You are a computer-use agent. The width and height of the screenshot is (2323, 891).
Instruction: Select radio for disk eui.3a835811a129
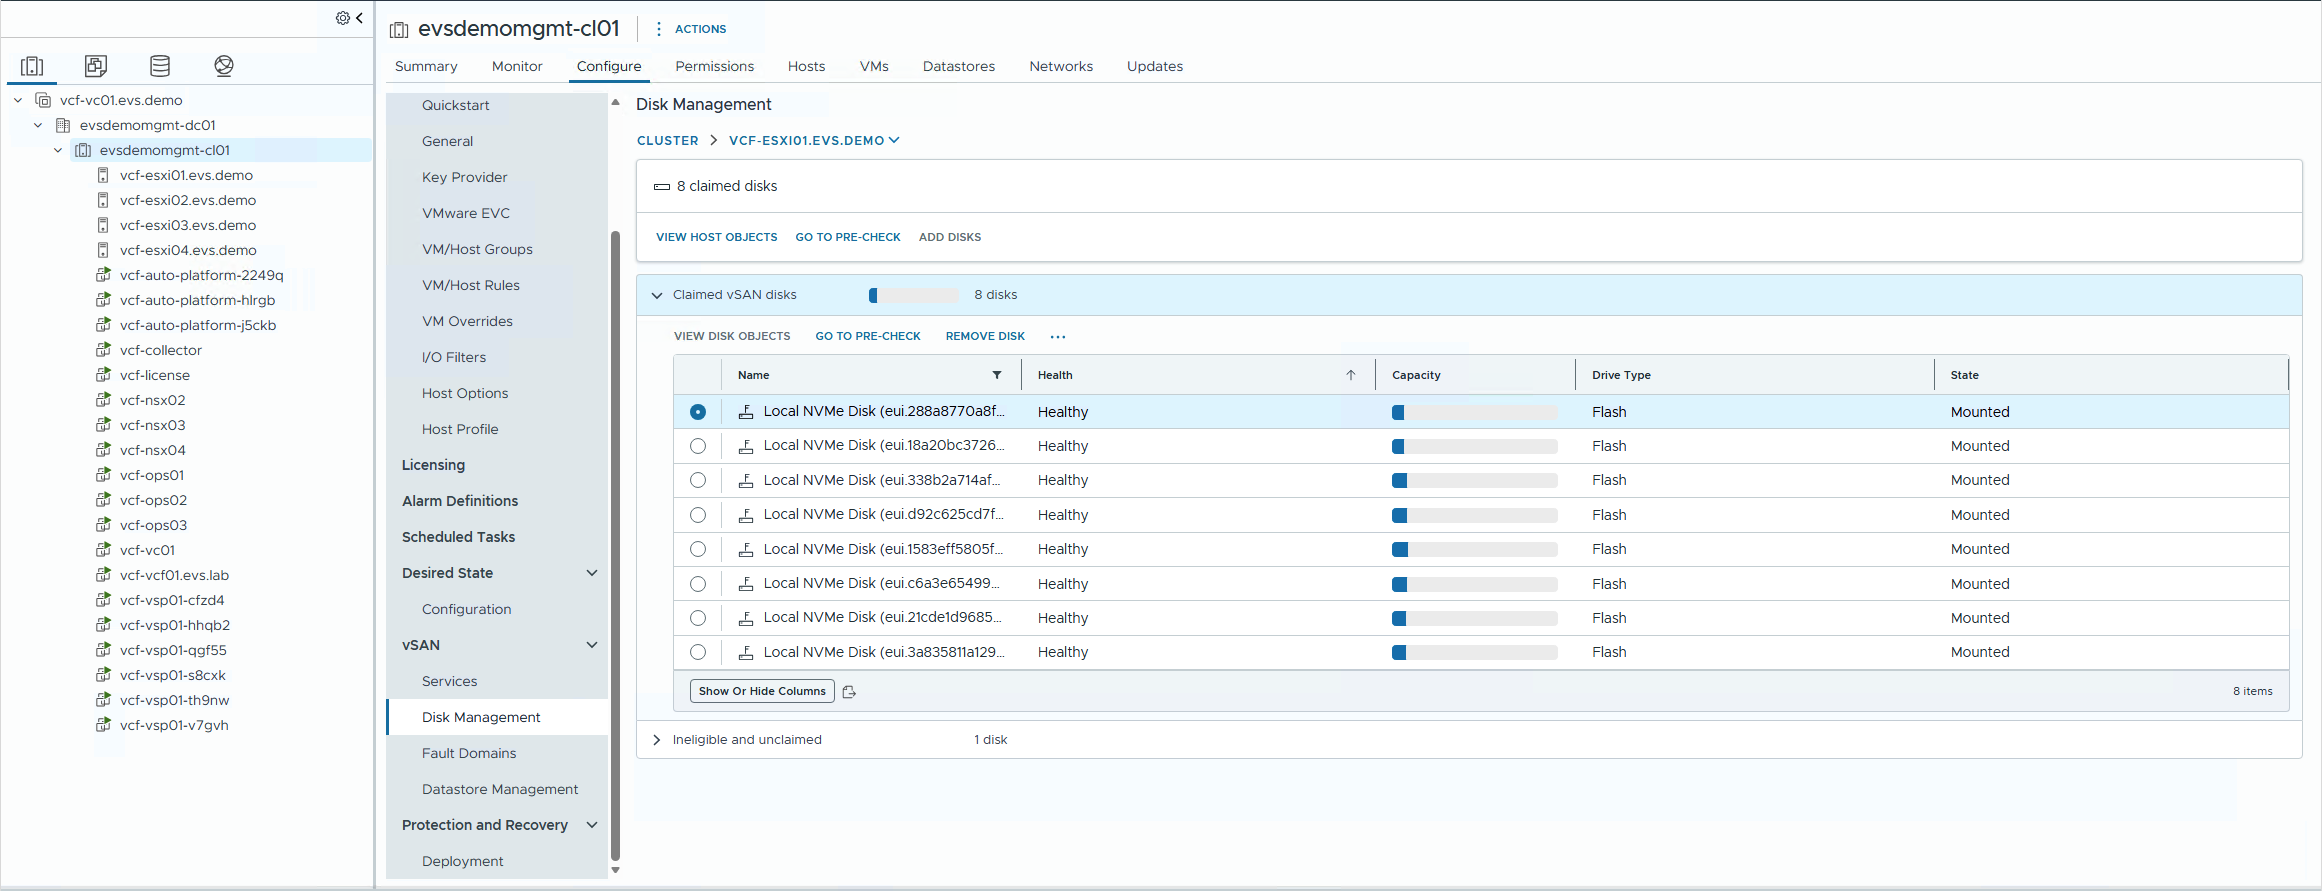tap(698, 652)
